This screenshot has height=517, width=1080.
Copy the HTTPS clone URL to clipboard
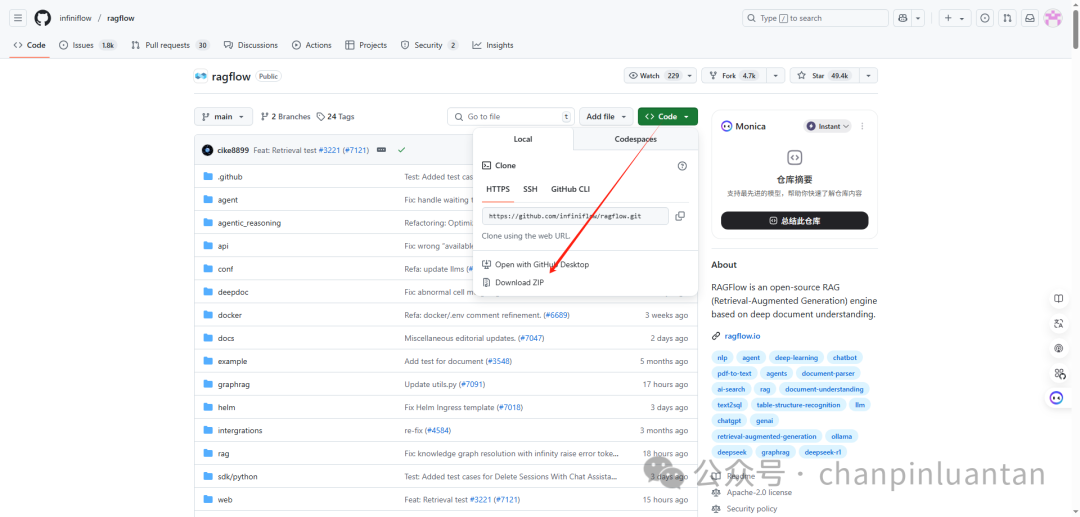click(x=680, y=215)
